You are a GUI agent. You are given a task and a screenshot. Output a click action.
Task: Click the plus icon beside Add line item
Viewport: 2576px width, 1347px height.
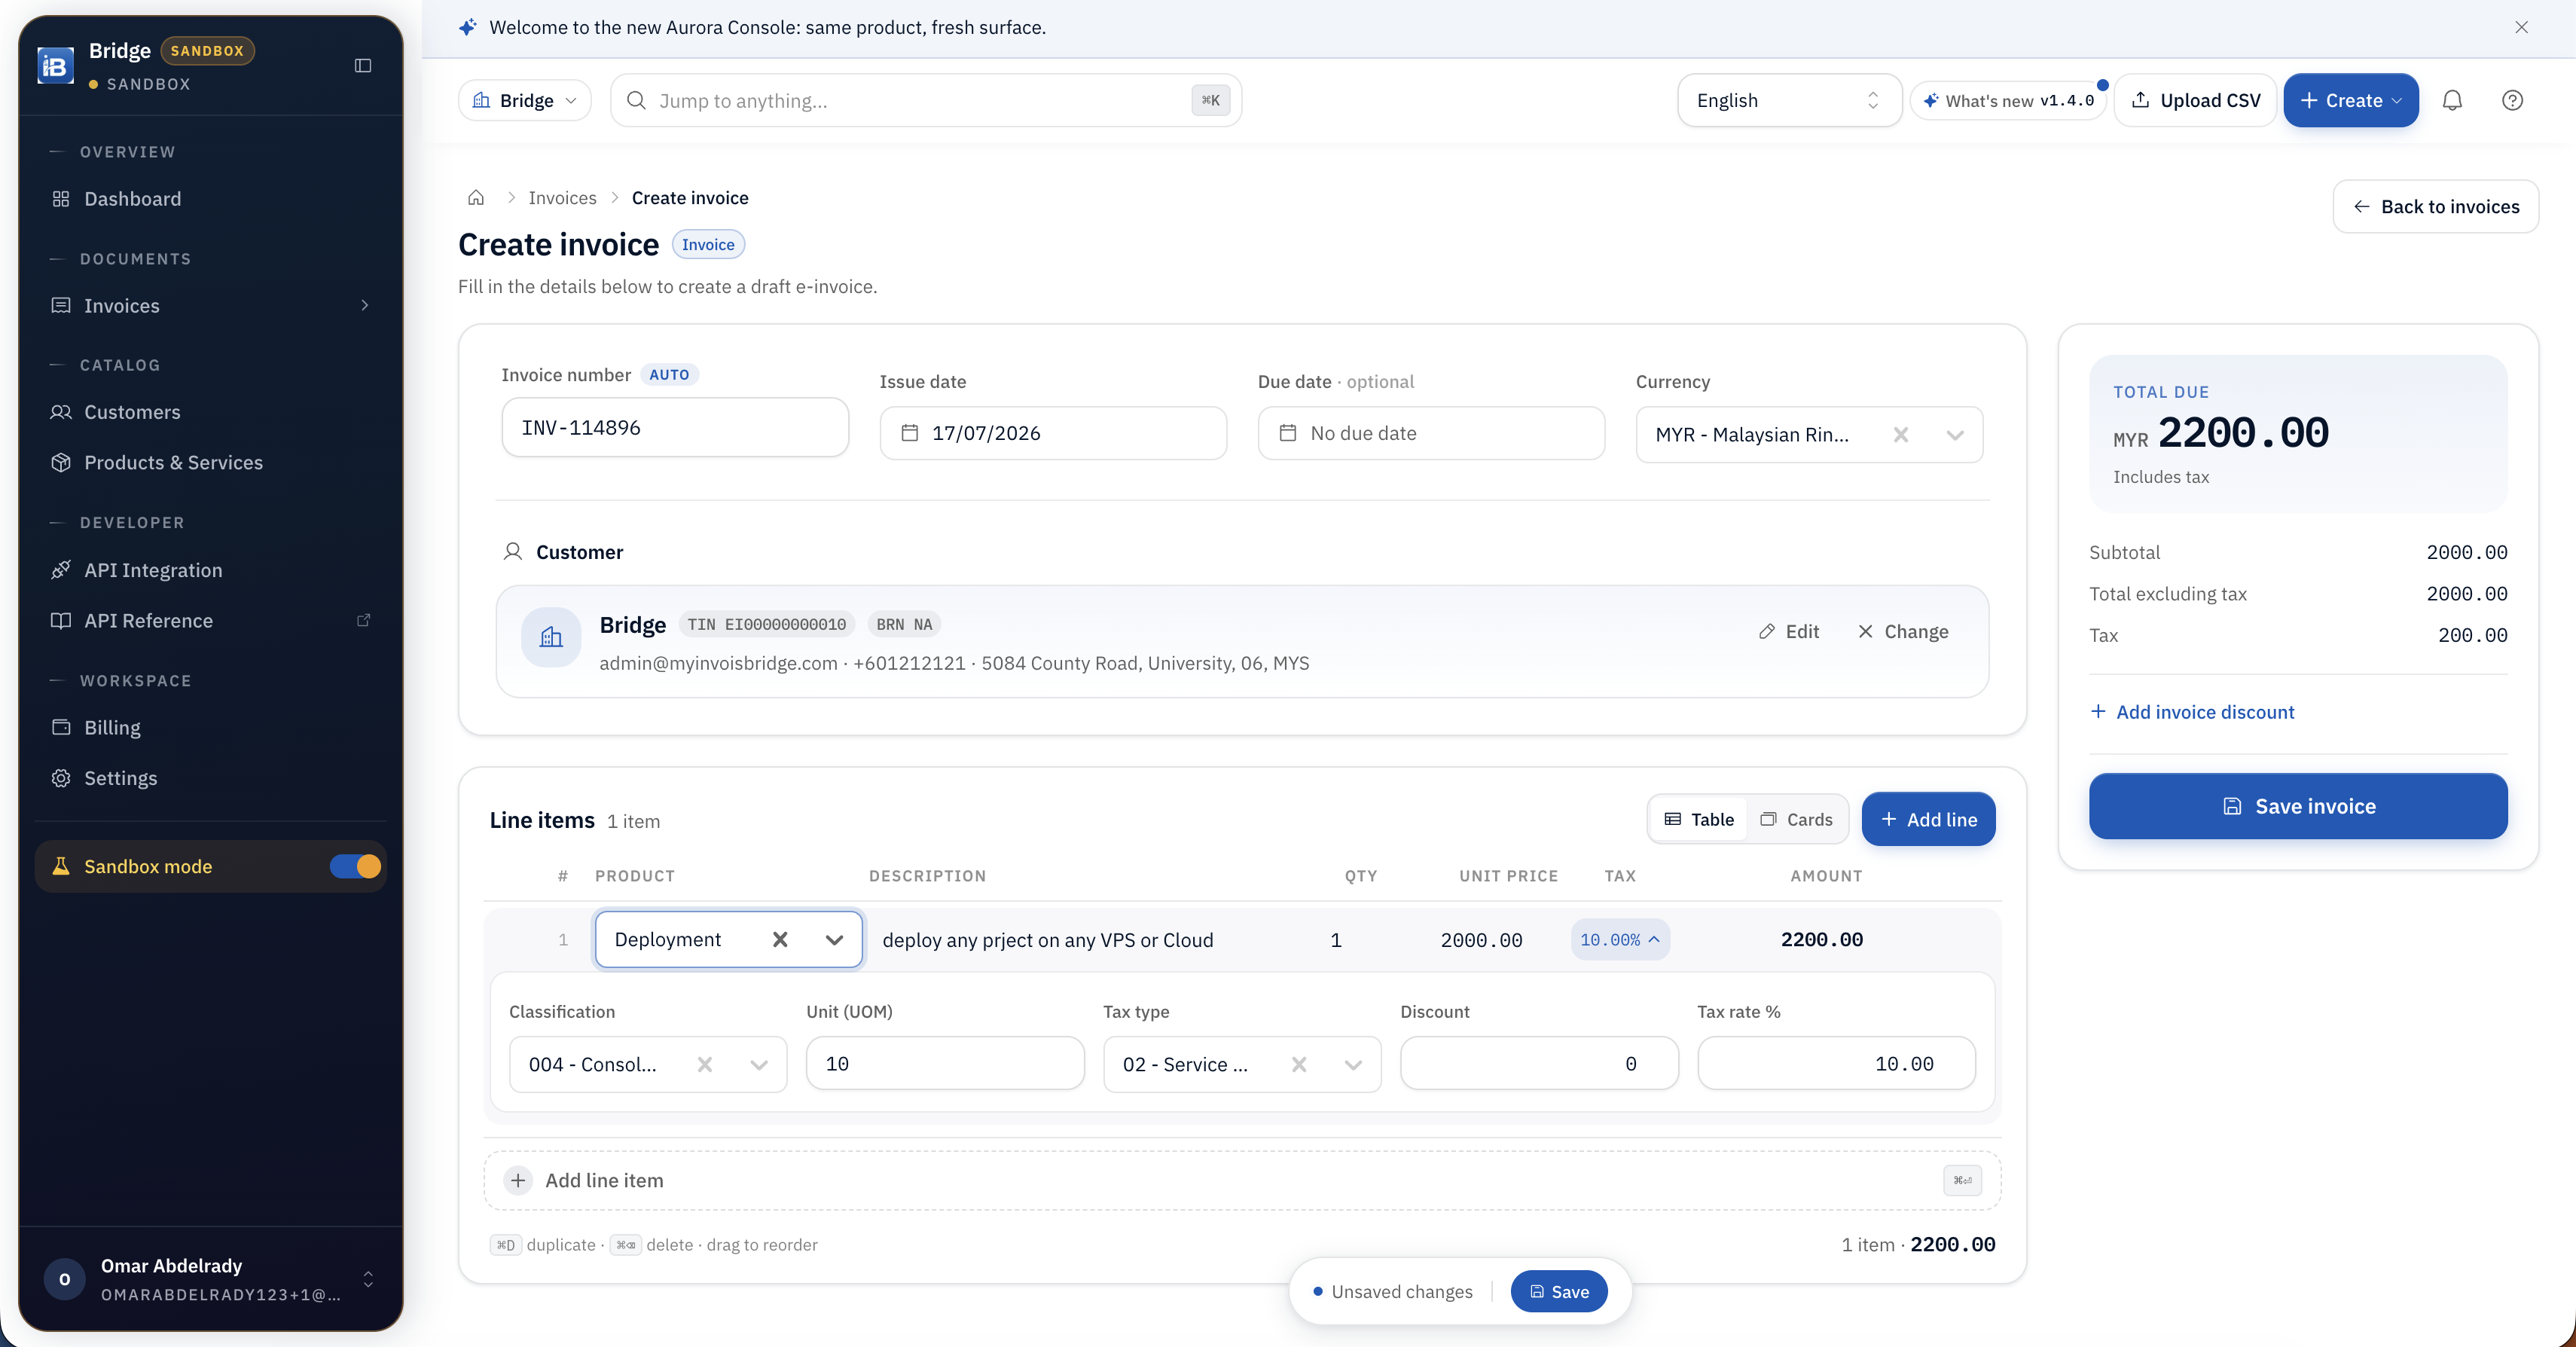click(518, 1181)
